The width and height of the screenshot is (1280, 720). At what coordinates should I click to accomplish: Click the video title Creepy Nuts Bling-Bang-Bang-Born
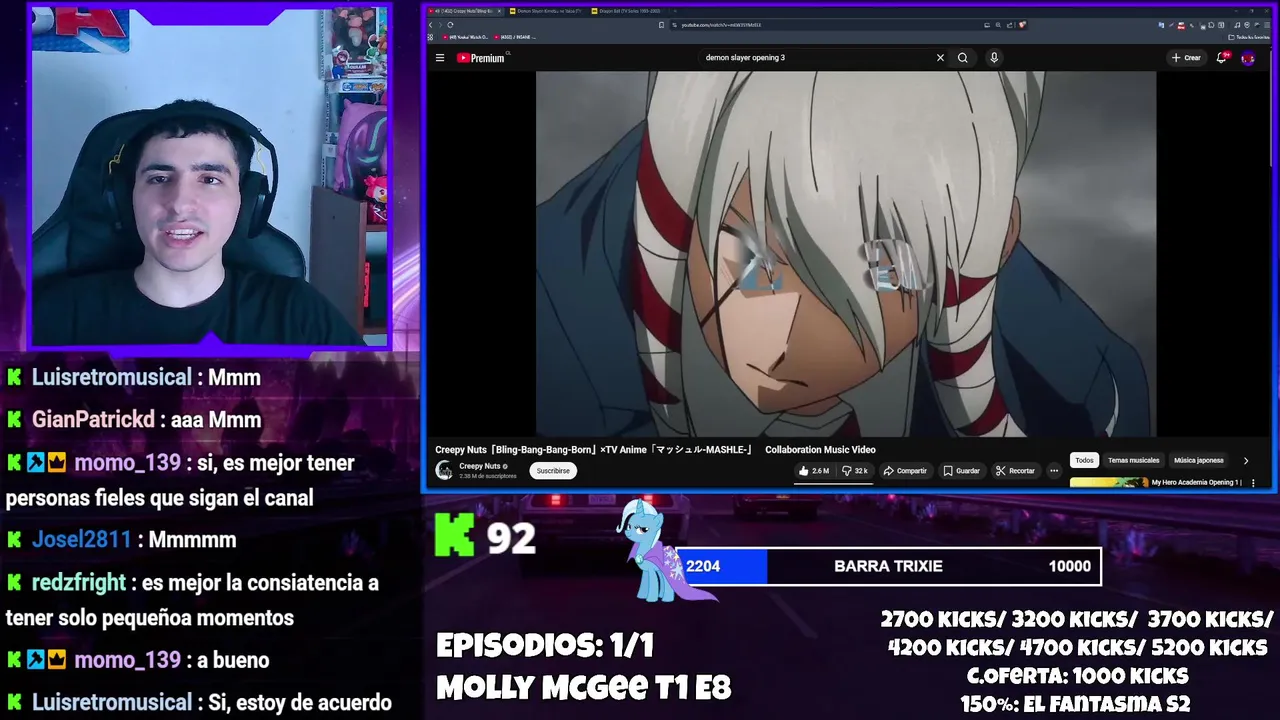(x=655, y=450)
